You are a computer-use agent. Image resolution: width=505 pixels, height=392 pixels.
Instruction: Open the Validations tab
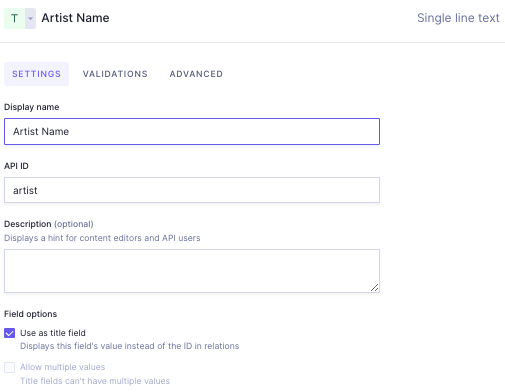click(115, 74)
